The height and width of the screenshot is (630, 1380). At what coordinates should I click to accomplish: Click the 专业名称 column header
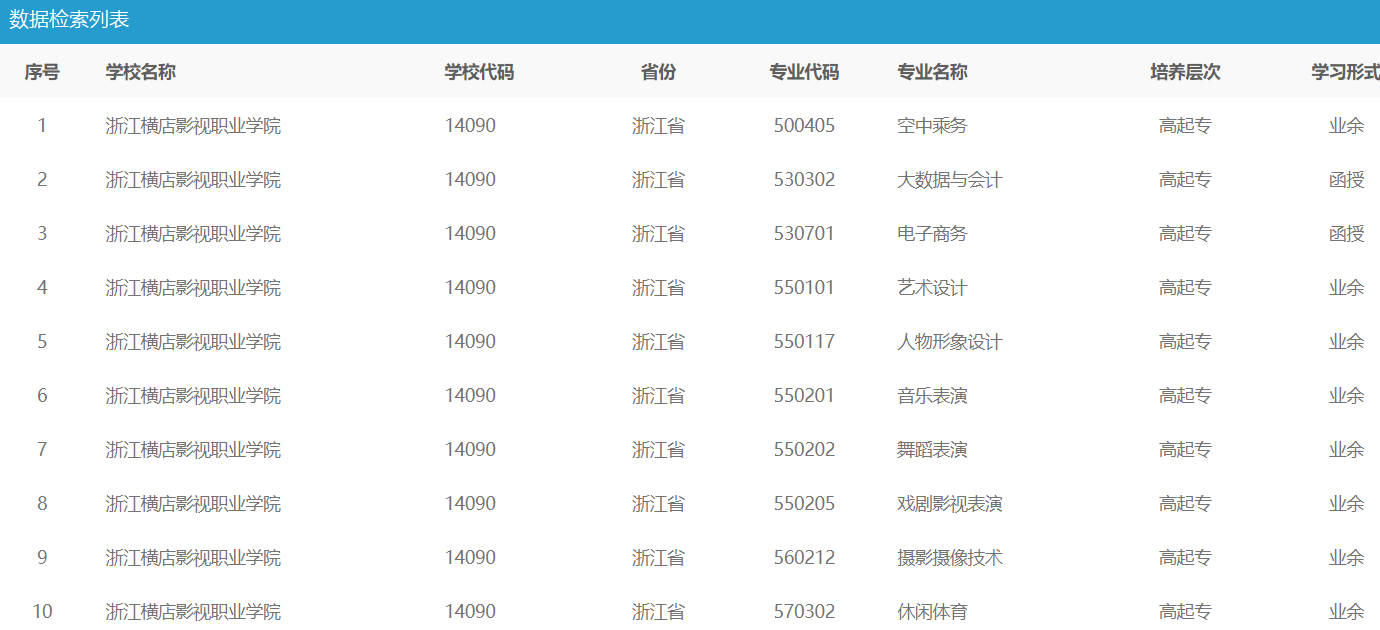pyautogui.click(x=933, y=72)
